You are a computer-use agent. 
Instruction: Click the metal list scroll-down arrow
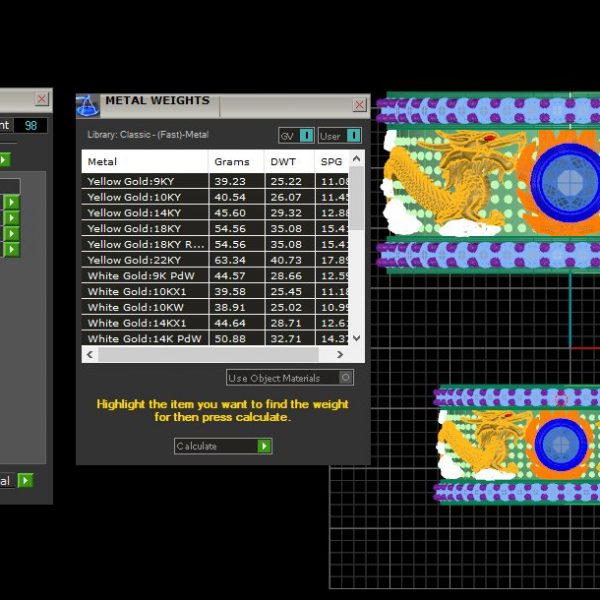coord(356,338)
